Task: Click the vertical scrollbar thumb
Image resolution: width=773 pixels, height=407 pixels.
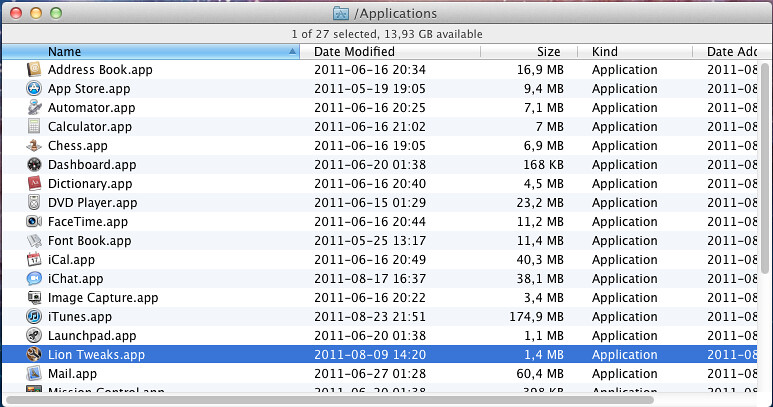Action: pos(765,168)
